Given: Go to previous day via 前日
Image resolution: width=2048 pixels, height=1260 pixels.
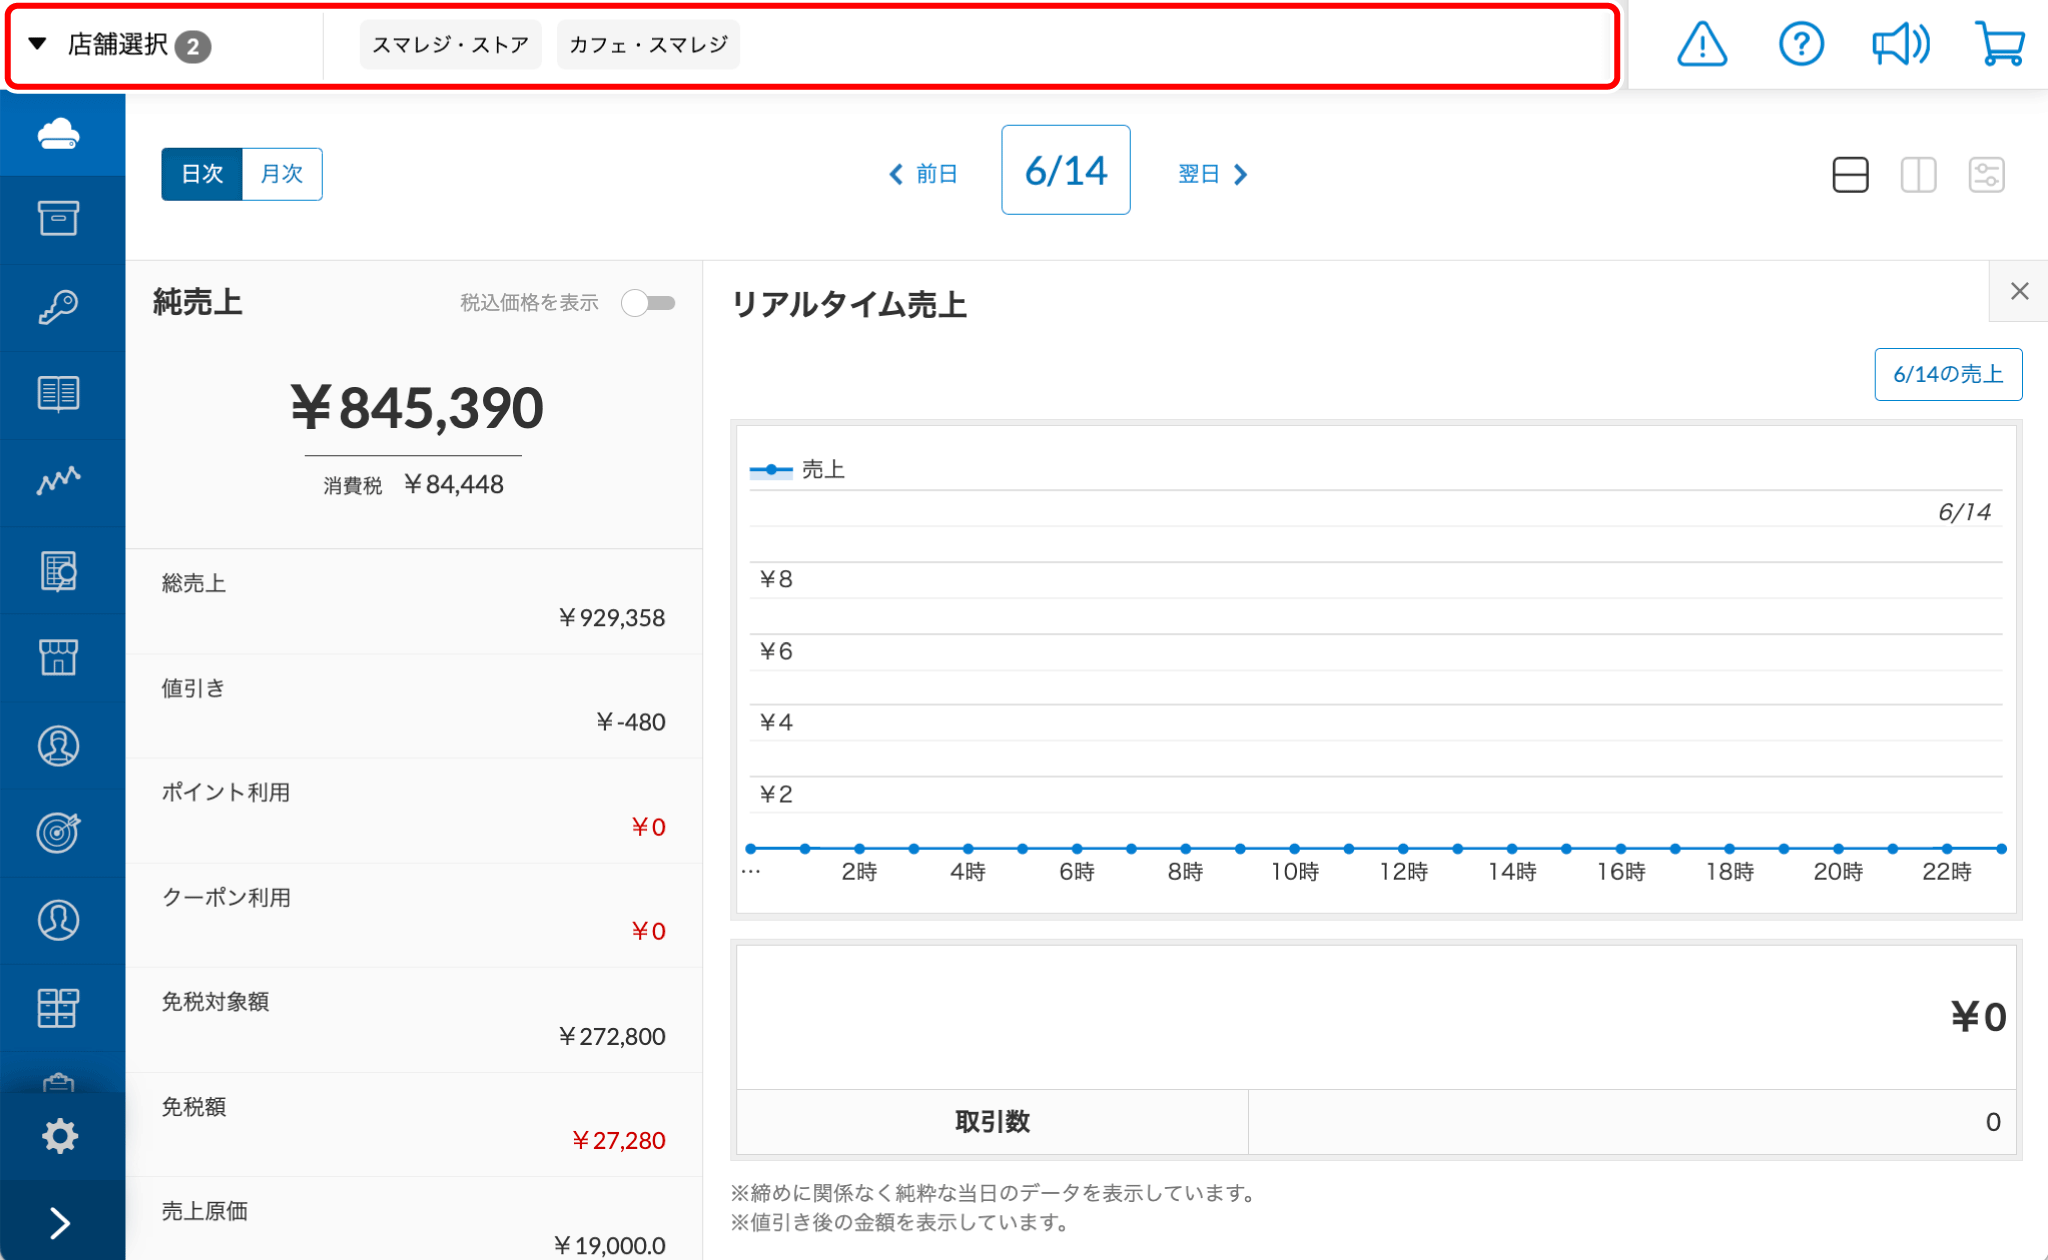Looking at the screenshot, I should tap(924, 174).
